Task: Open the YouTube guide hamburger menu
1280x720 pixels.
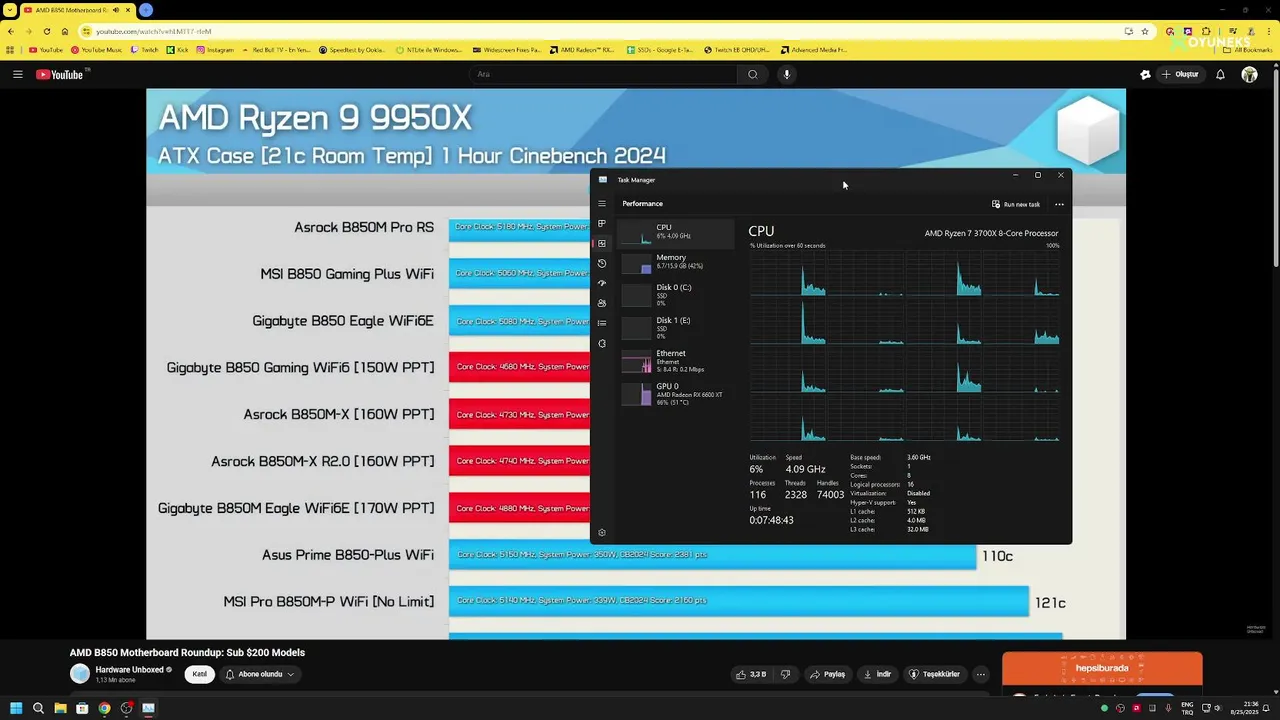Action: 17,74
